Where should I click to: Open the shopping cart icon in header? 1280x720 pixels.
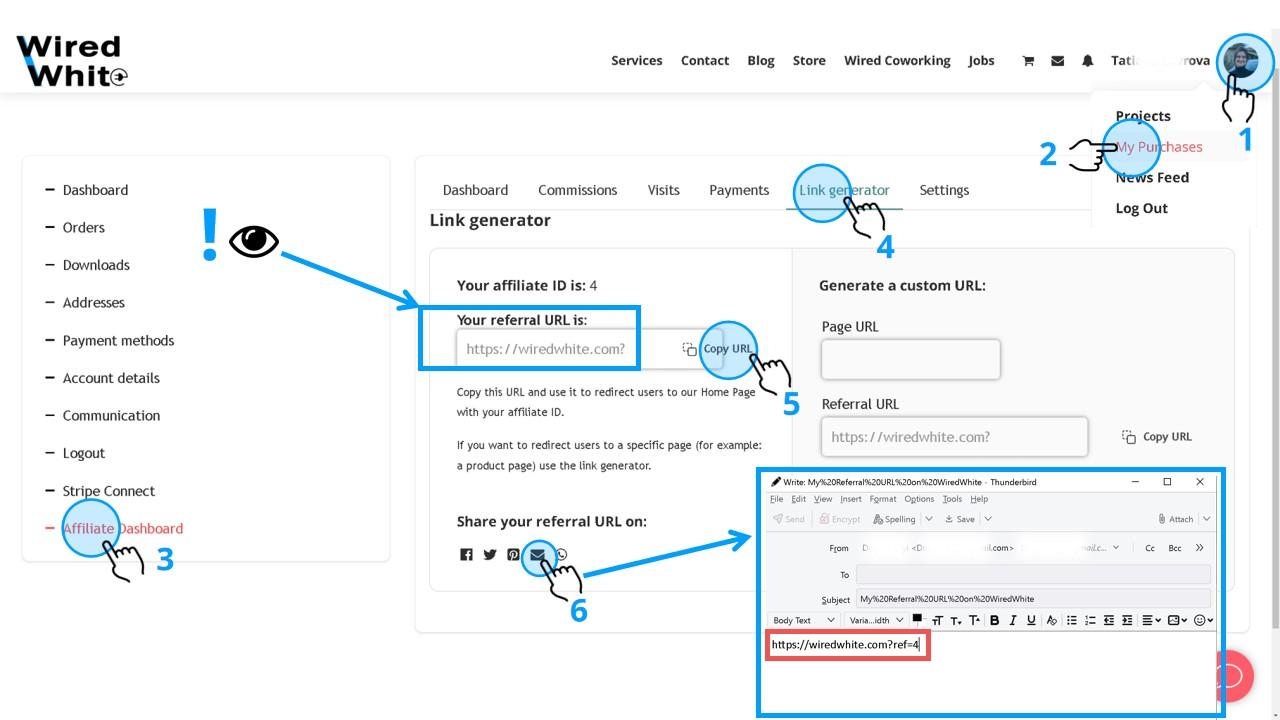coord(1027,61)
